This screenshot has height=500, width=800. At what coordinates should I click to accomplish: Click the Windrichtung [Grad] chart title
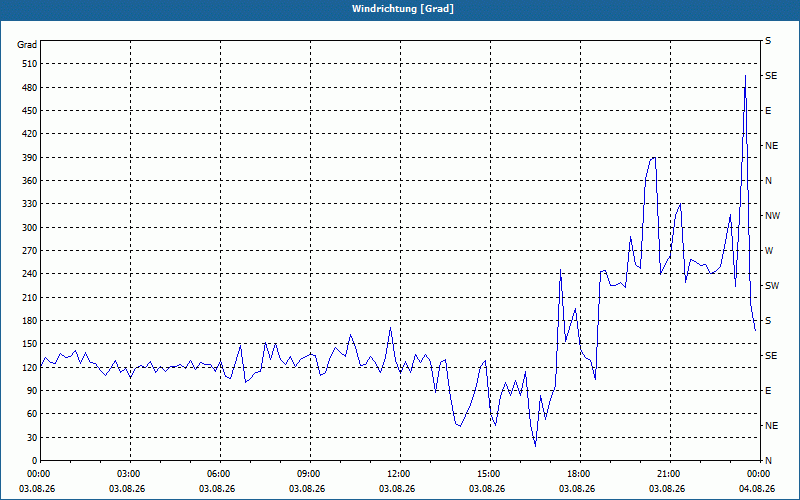(x=403, y=9)
